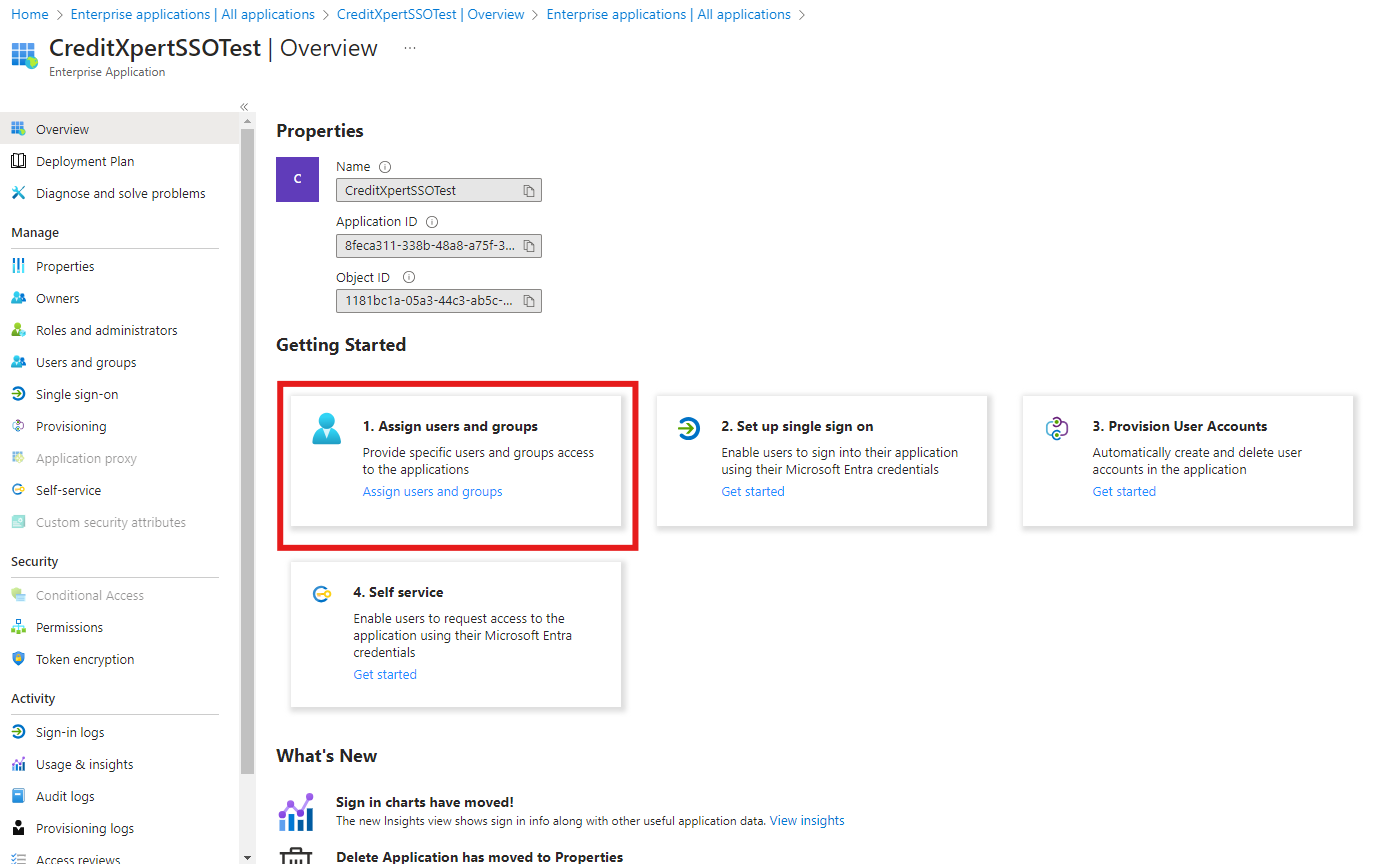The width and height of the screenshot is (1389, 864).
Task: Click the sidebar scrollbar down arrow
Action: coord(248,857)
